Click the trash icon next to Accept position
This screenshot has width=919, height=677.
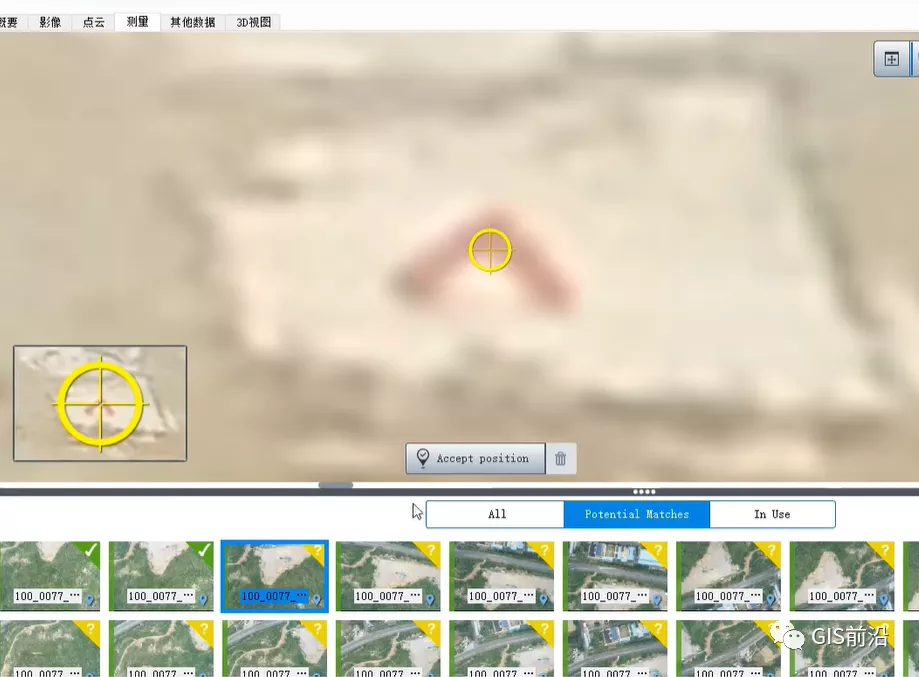point(560,458)
